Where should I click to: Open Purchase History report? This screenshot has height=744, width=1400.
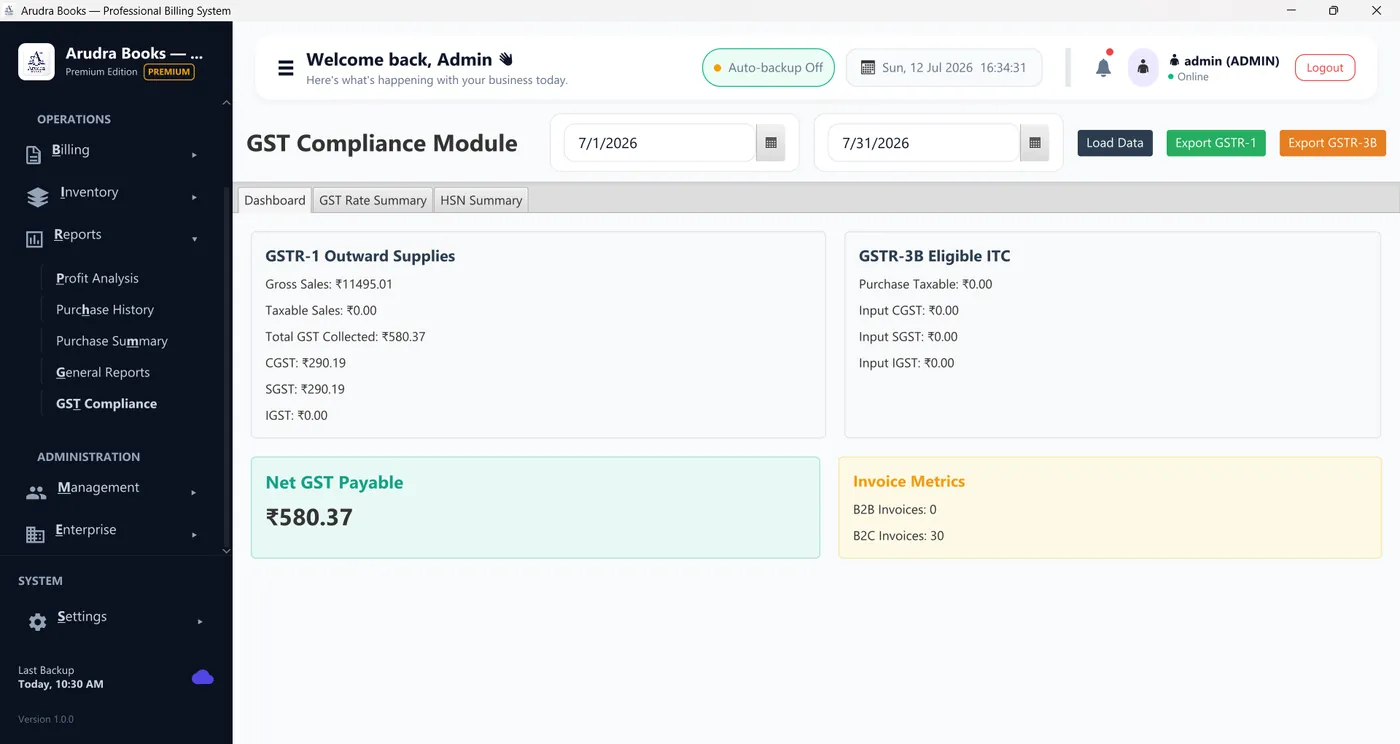pyautogui.click(x=105, y=310)
